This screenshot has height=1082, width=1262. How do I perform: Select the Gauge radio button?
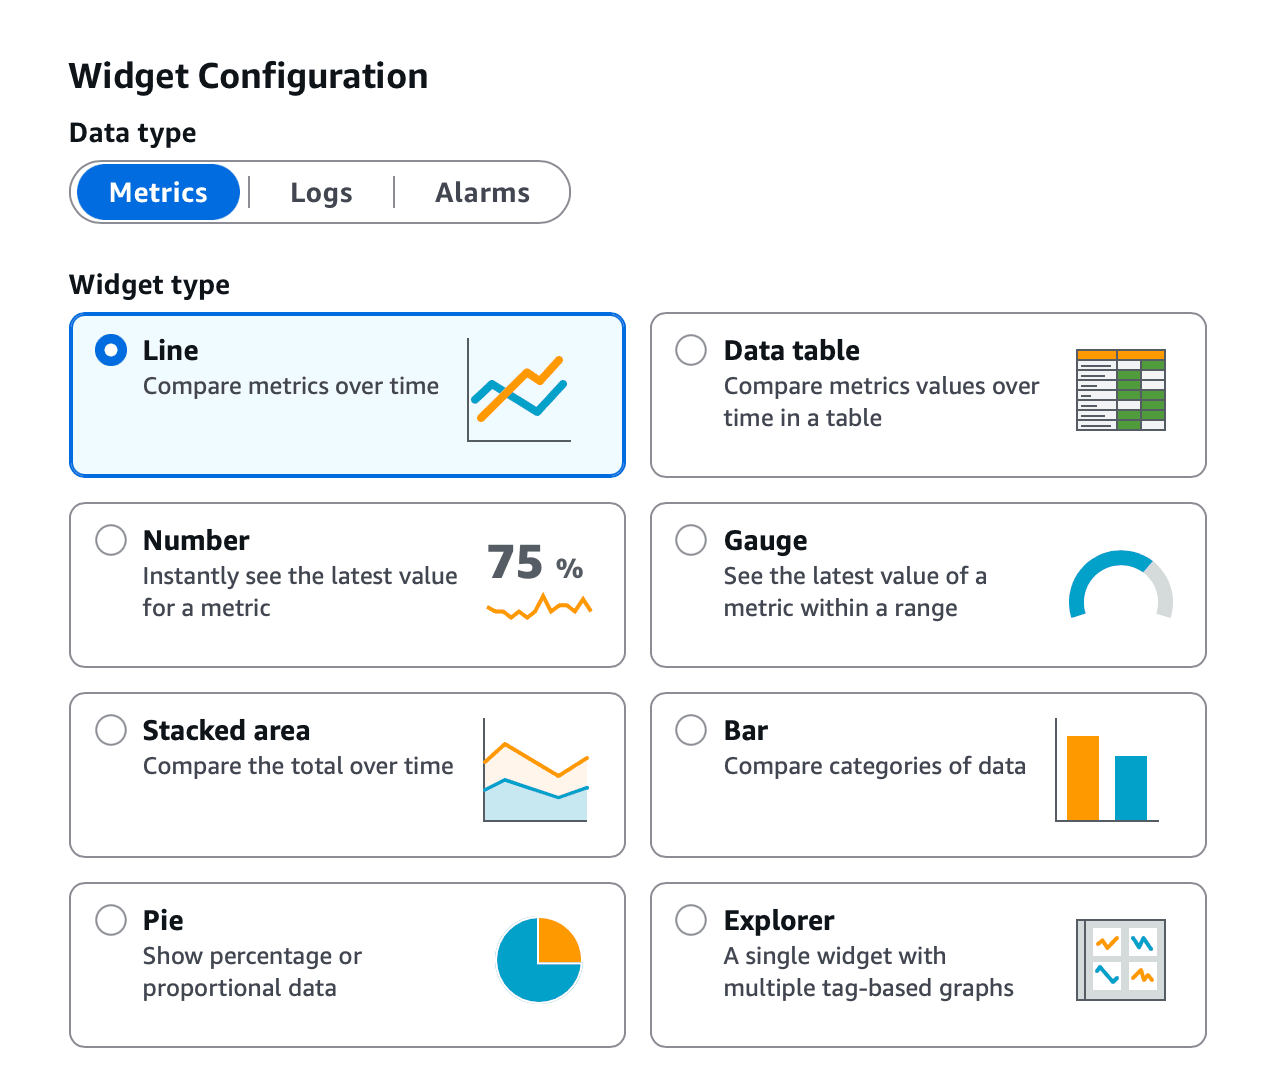[x=690, y=540]
